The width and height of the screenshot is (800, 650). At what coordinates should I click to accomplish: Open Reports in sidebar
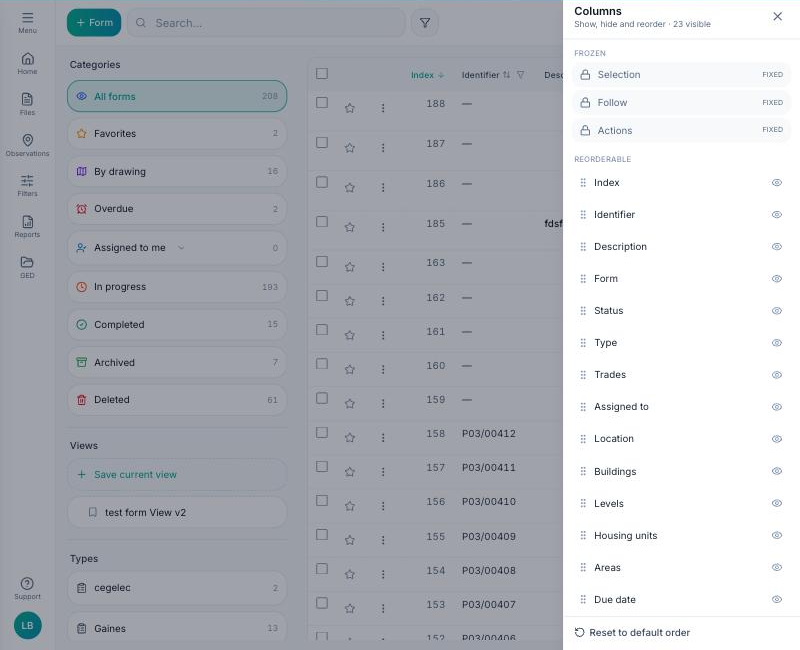point(28,227)
